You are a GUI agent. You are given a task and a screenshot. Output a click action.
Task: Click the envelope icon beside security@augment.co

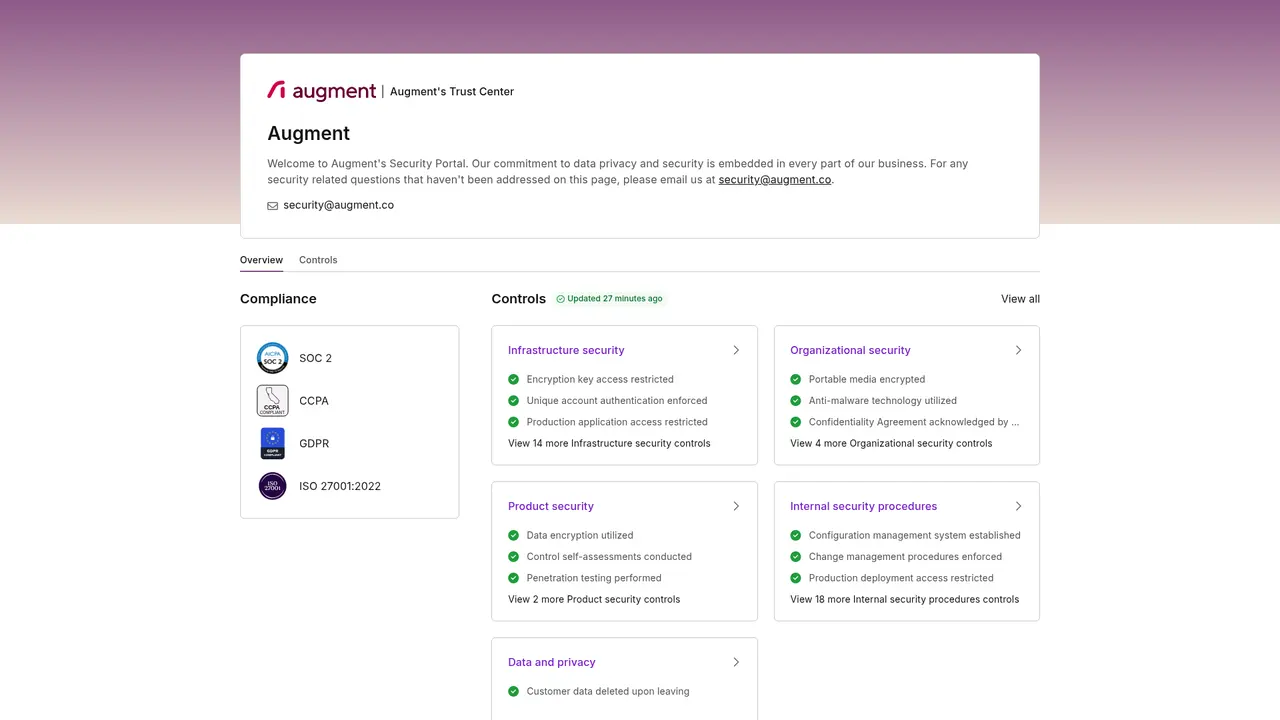(273, 205)
